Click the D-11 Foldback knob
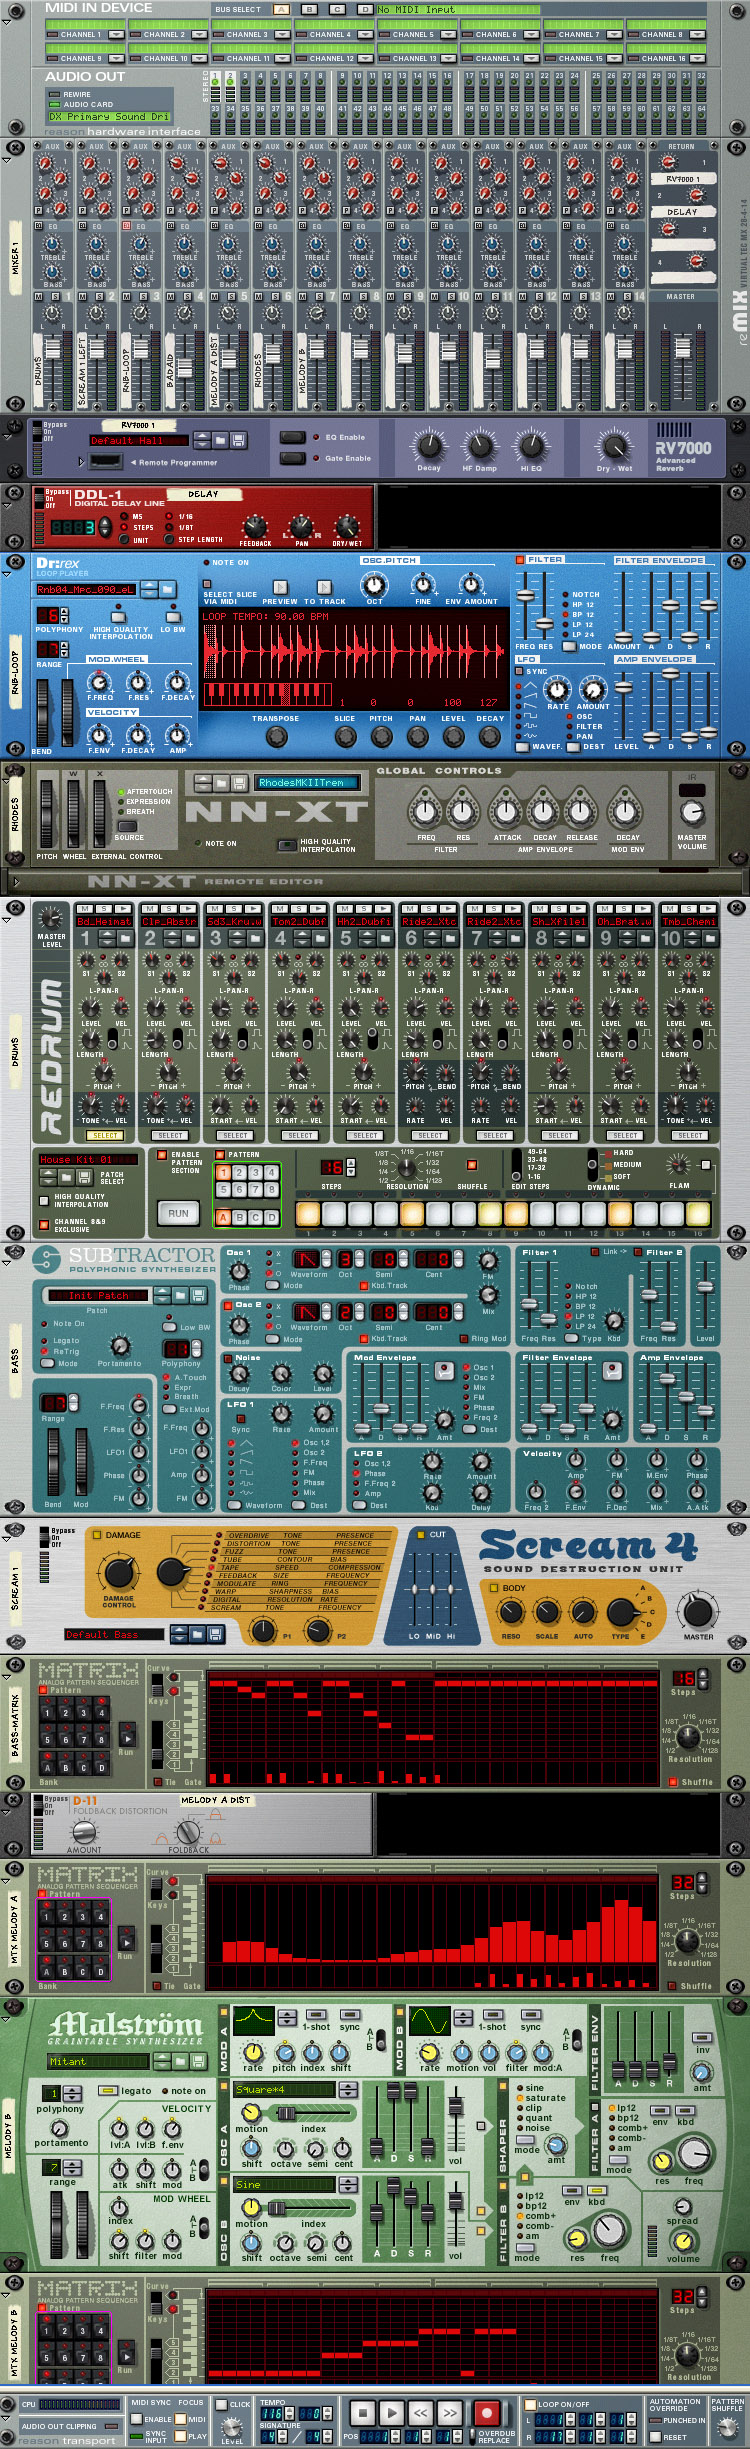Image resolution: width=750 pixels, height=2449 pixels. (188, 1832)
